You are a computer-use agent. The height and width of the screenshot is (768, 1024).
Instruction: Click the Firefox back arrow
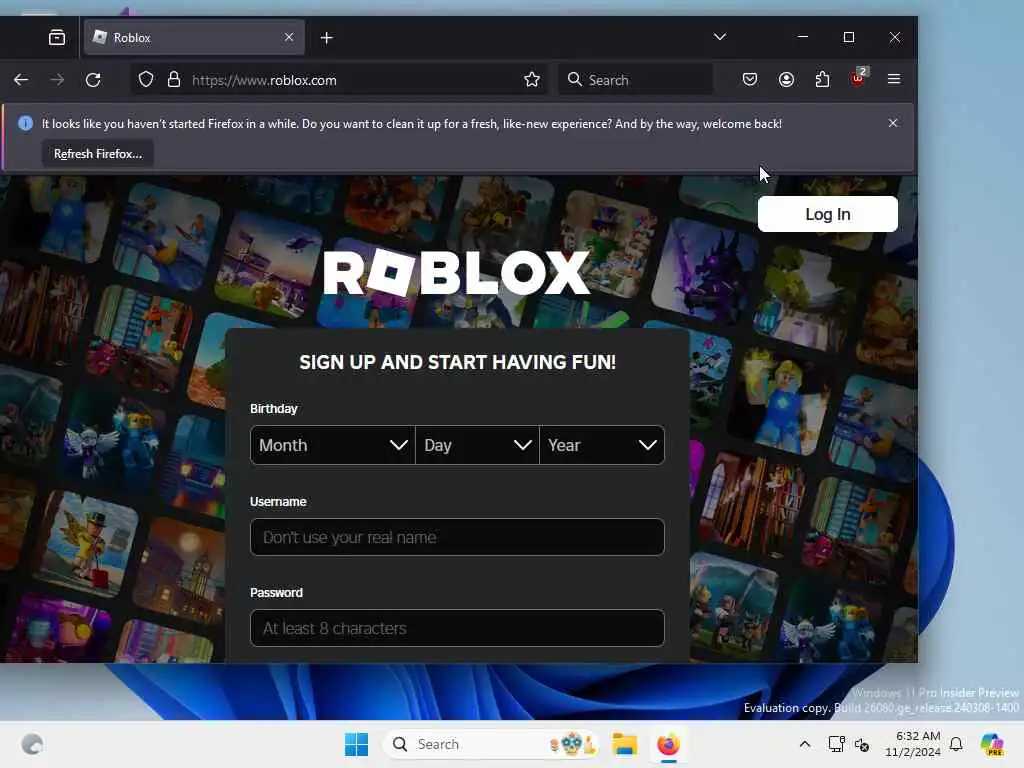click(21, 80)
